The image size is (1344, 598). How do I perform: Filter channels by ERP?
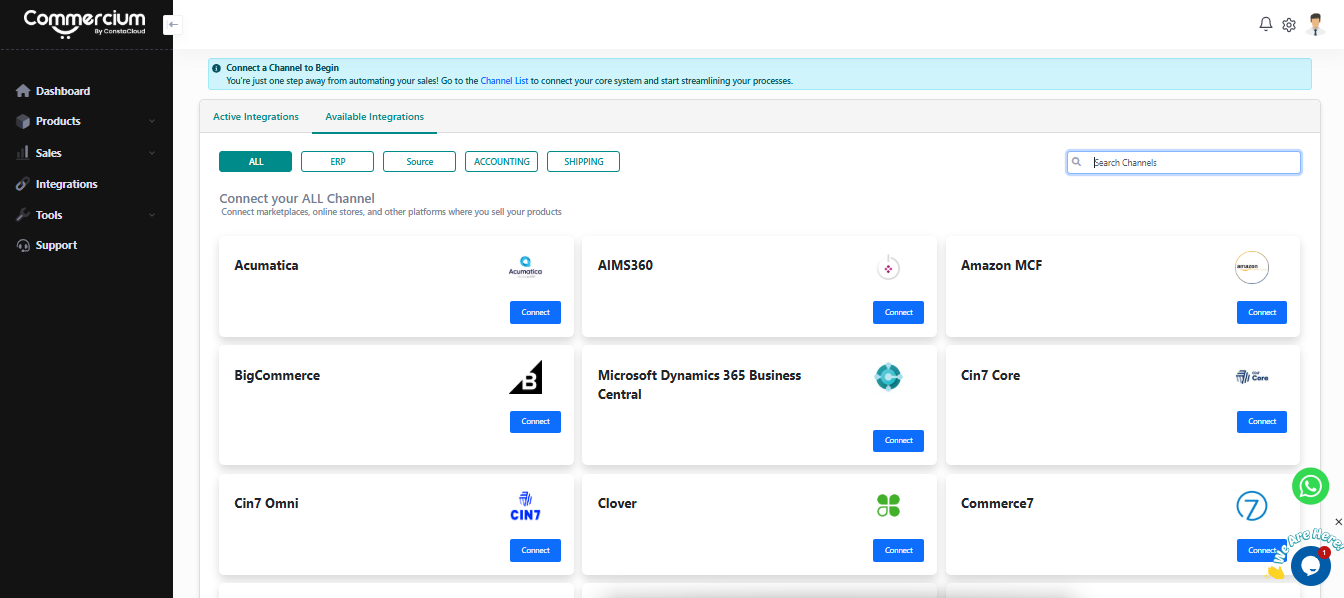pos(338,161)
